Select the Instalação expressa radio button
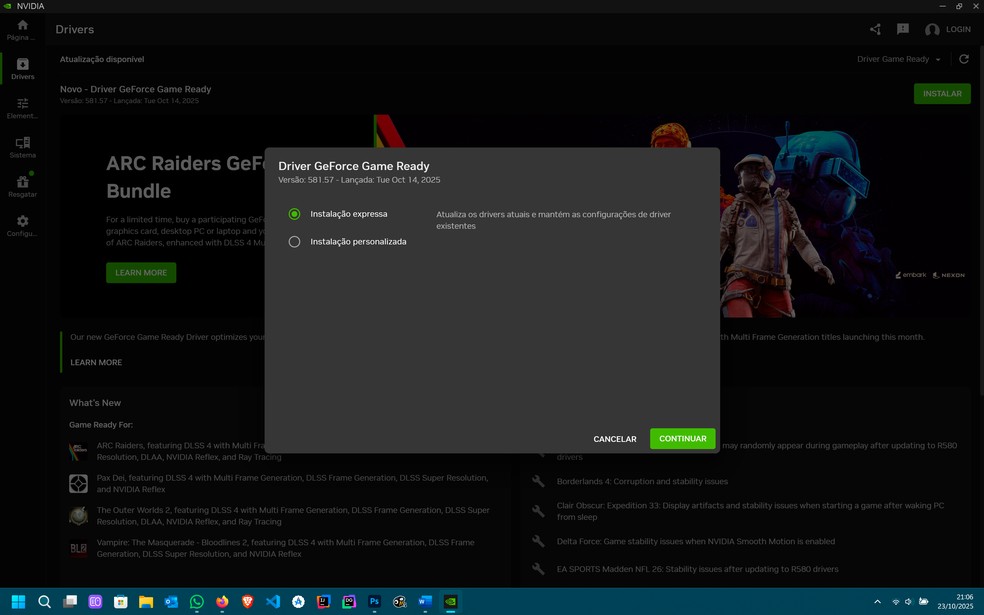The width and height of the screenshot is (984, 615). (x=294, y=214)
